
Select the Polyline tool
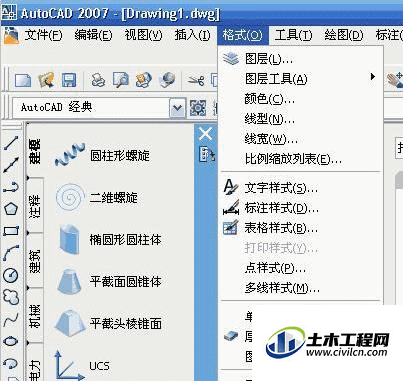coord(11,187)
